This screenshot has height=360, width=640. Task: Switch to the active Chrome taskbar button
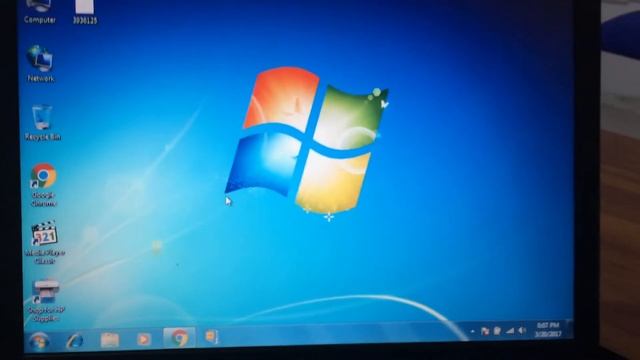click(x=179, y=338)
